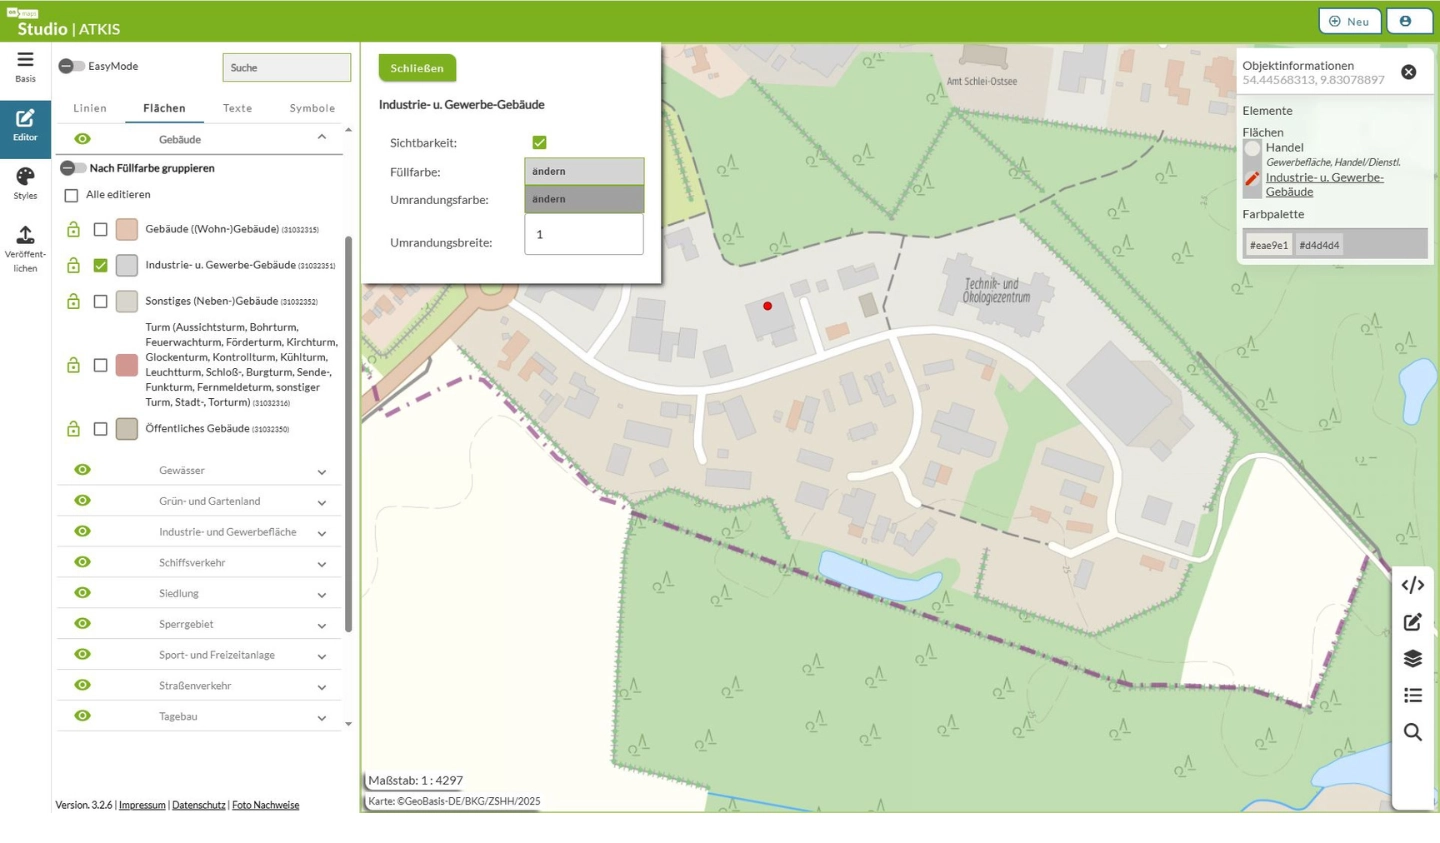1440x843 pixels.
Task: Expand the Straßenverkehr layer group
Action: [x=322, y=687]
